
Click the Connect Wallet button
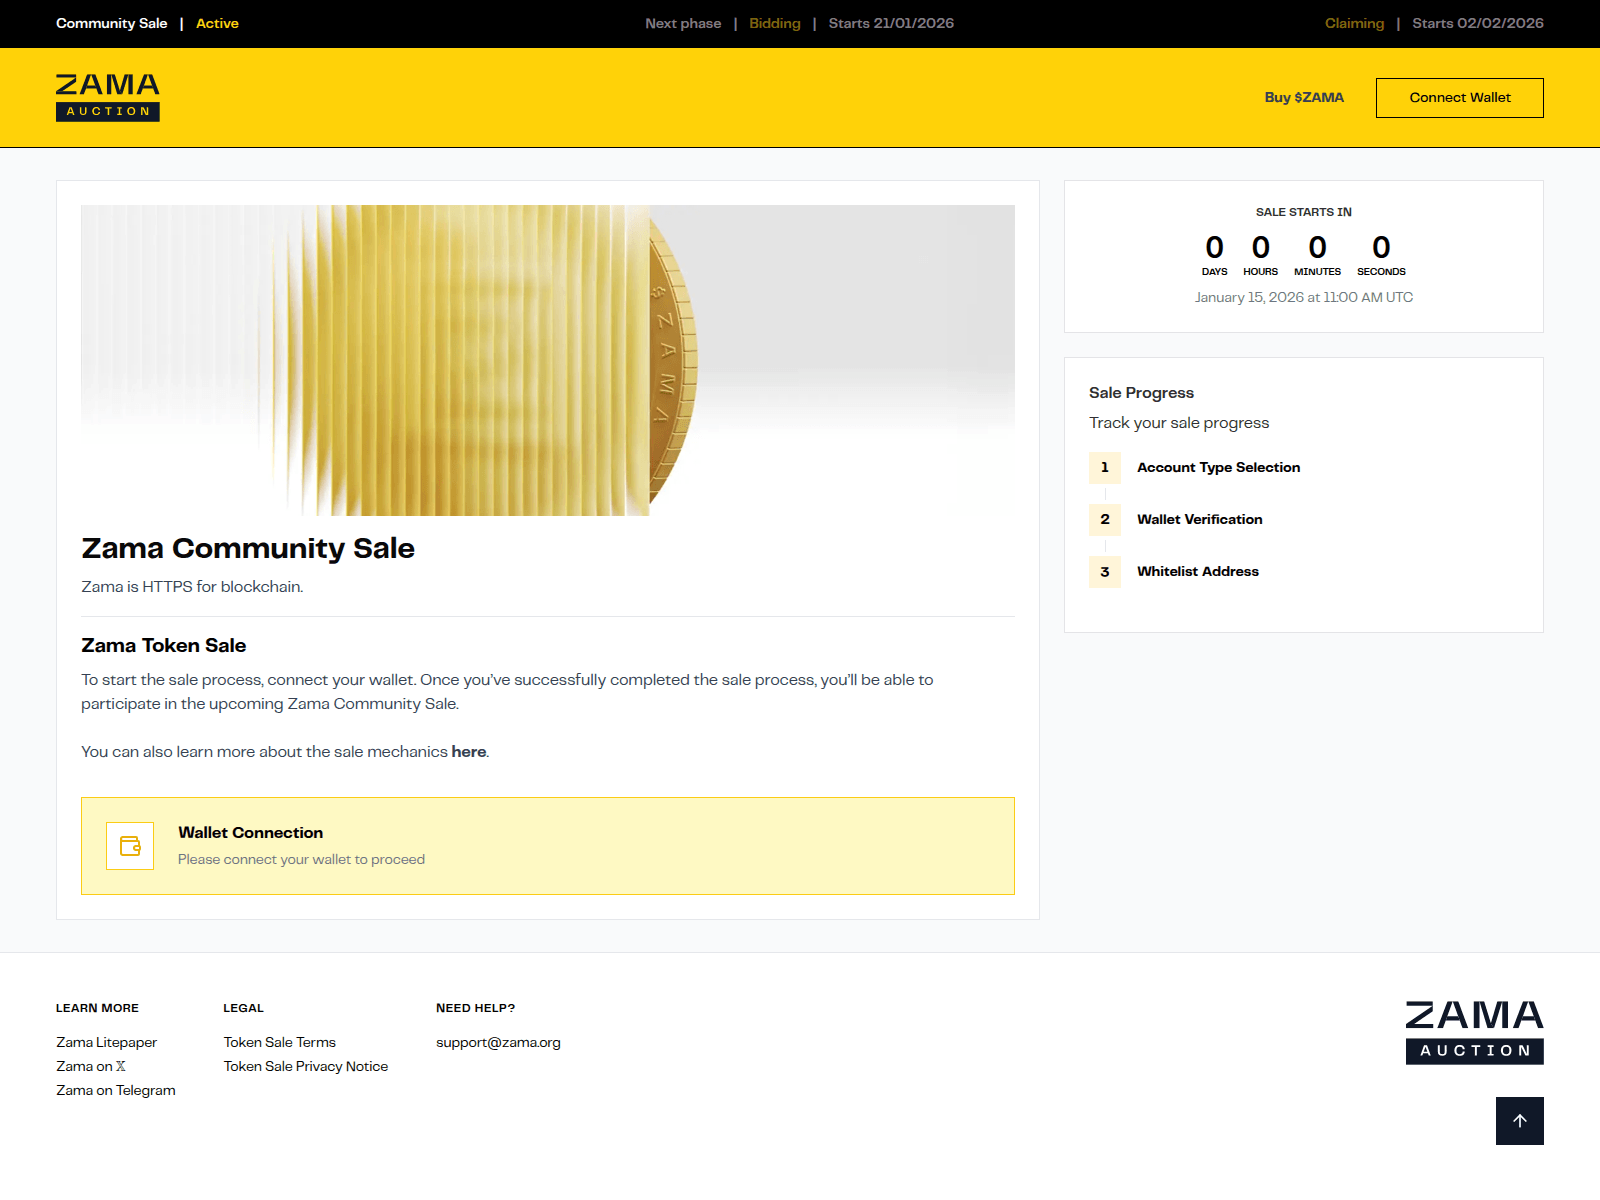[1460, 98]
